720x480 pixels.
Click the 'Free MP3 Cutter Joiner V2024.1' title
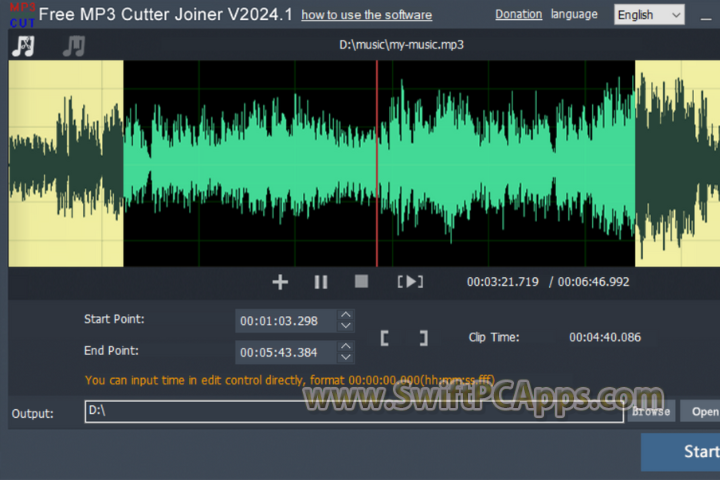(x=165, y=15)
